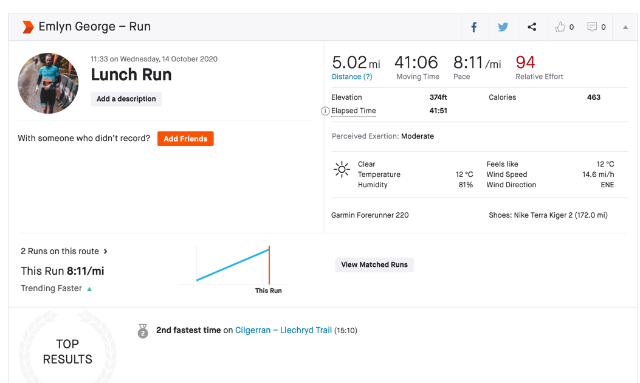Screen dimensions: 640x383
Task: Open the Cilgerran – Llechryd Trail segment link
Action: point(283,330)
